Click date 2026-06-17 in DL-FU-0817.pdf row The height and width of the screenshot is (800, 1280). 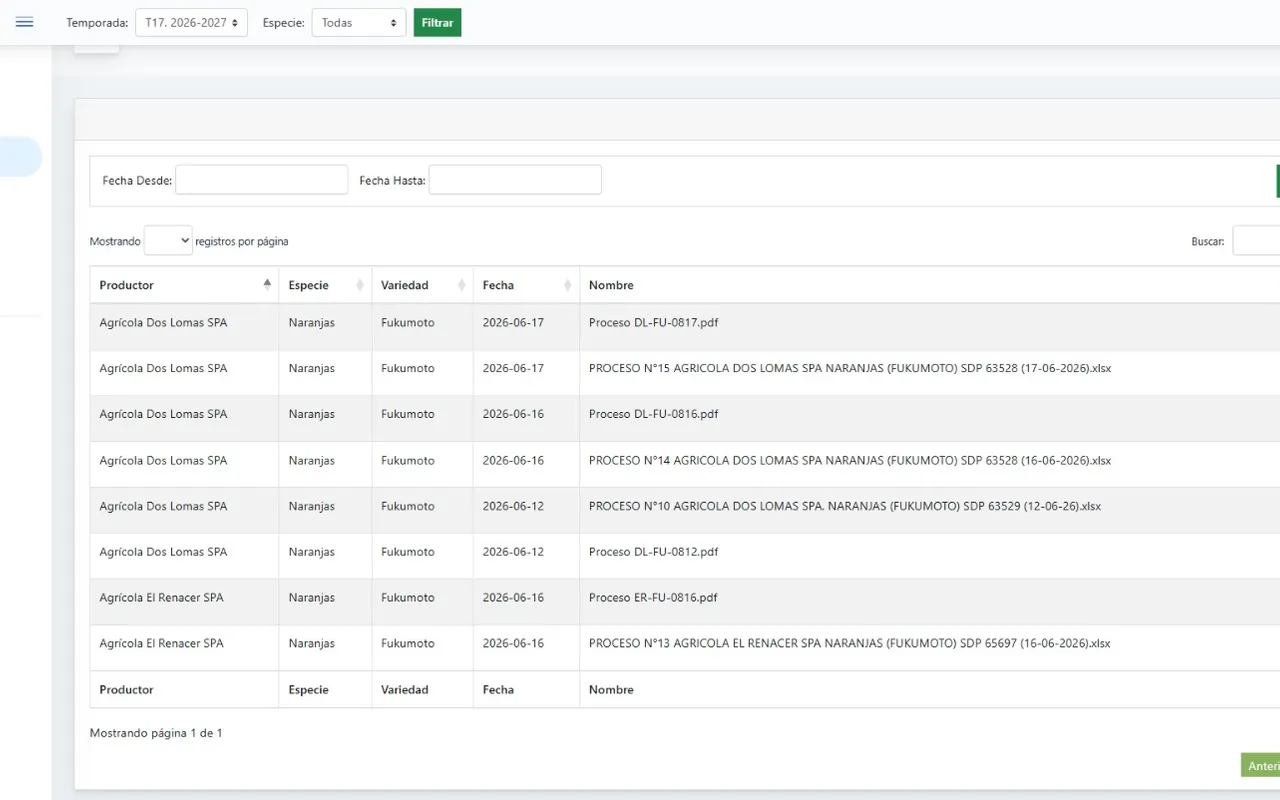point(513,323)
